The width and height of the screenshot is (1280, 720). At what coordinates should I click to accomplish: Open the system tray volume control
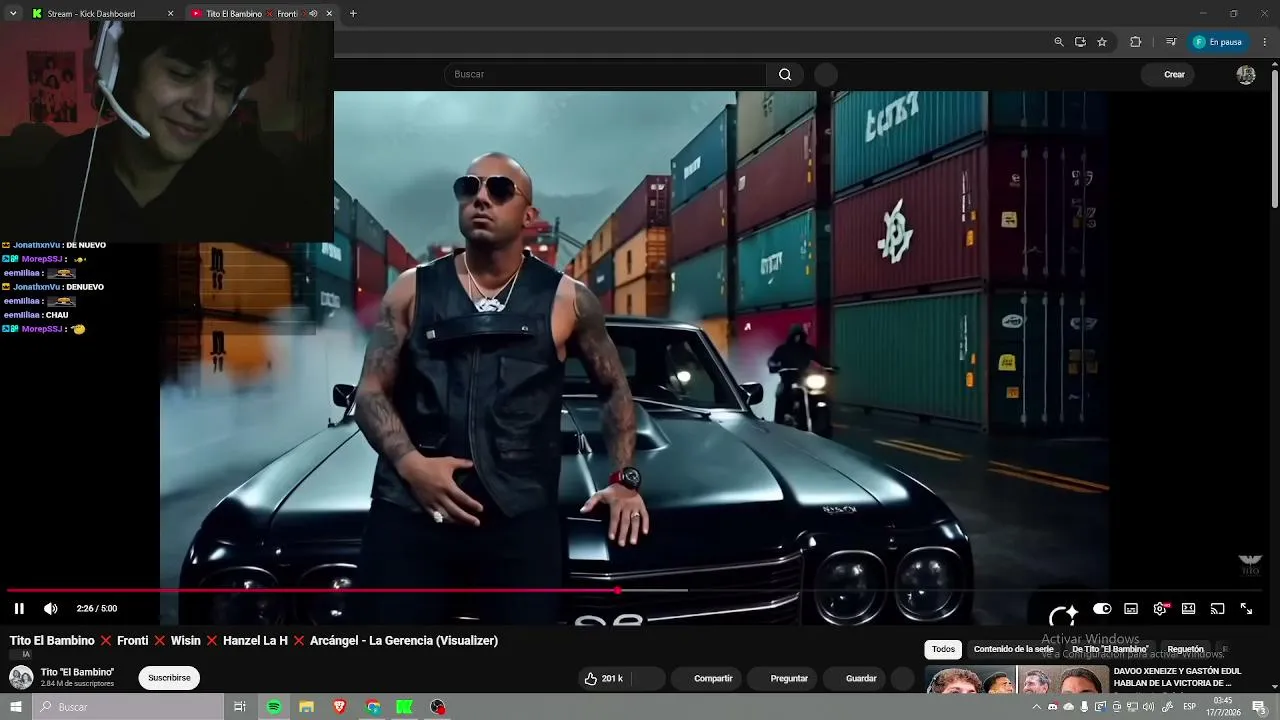pyautogui.click(x=1150, y=707)
